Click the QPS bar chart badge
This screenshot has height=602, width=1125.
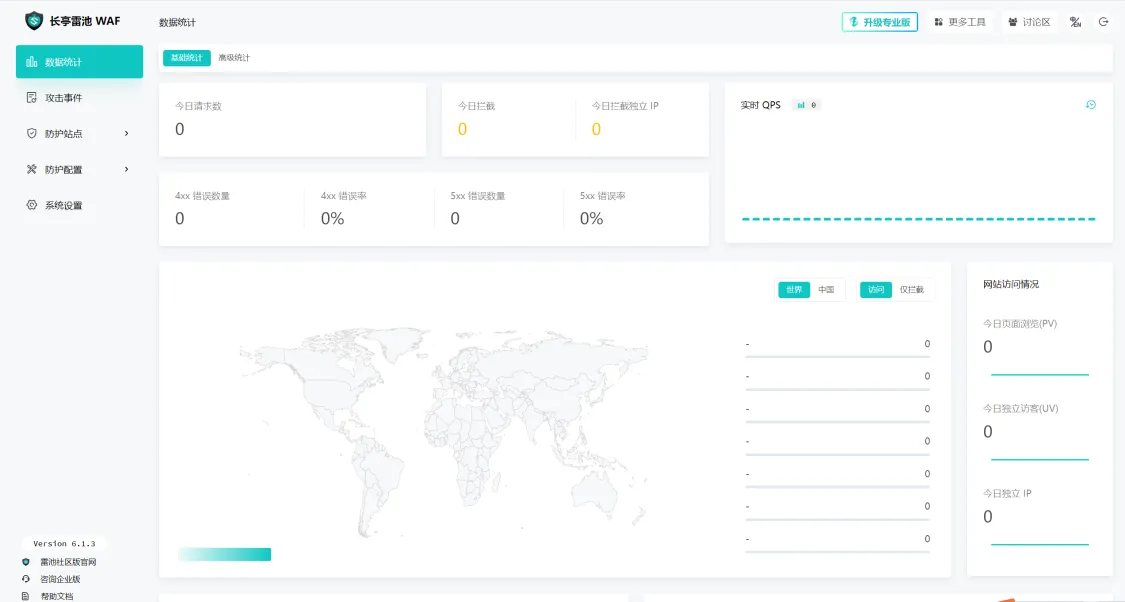807,105
